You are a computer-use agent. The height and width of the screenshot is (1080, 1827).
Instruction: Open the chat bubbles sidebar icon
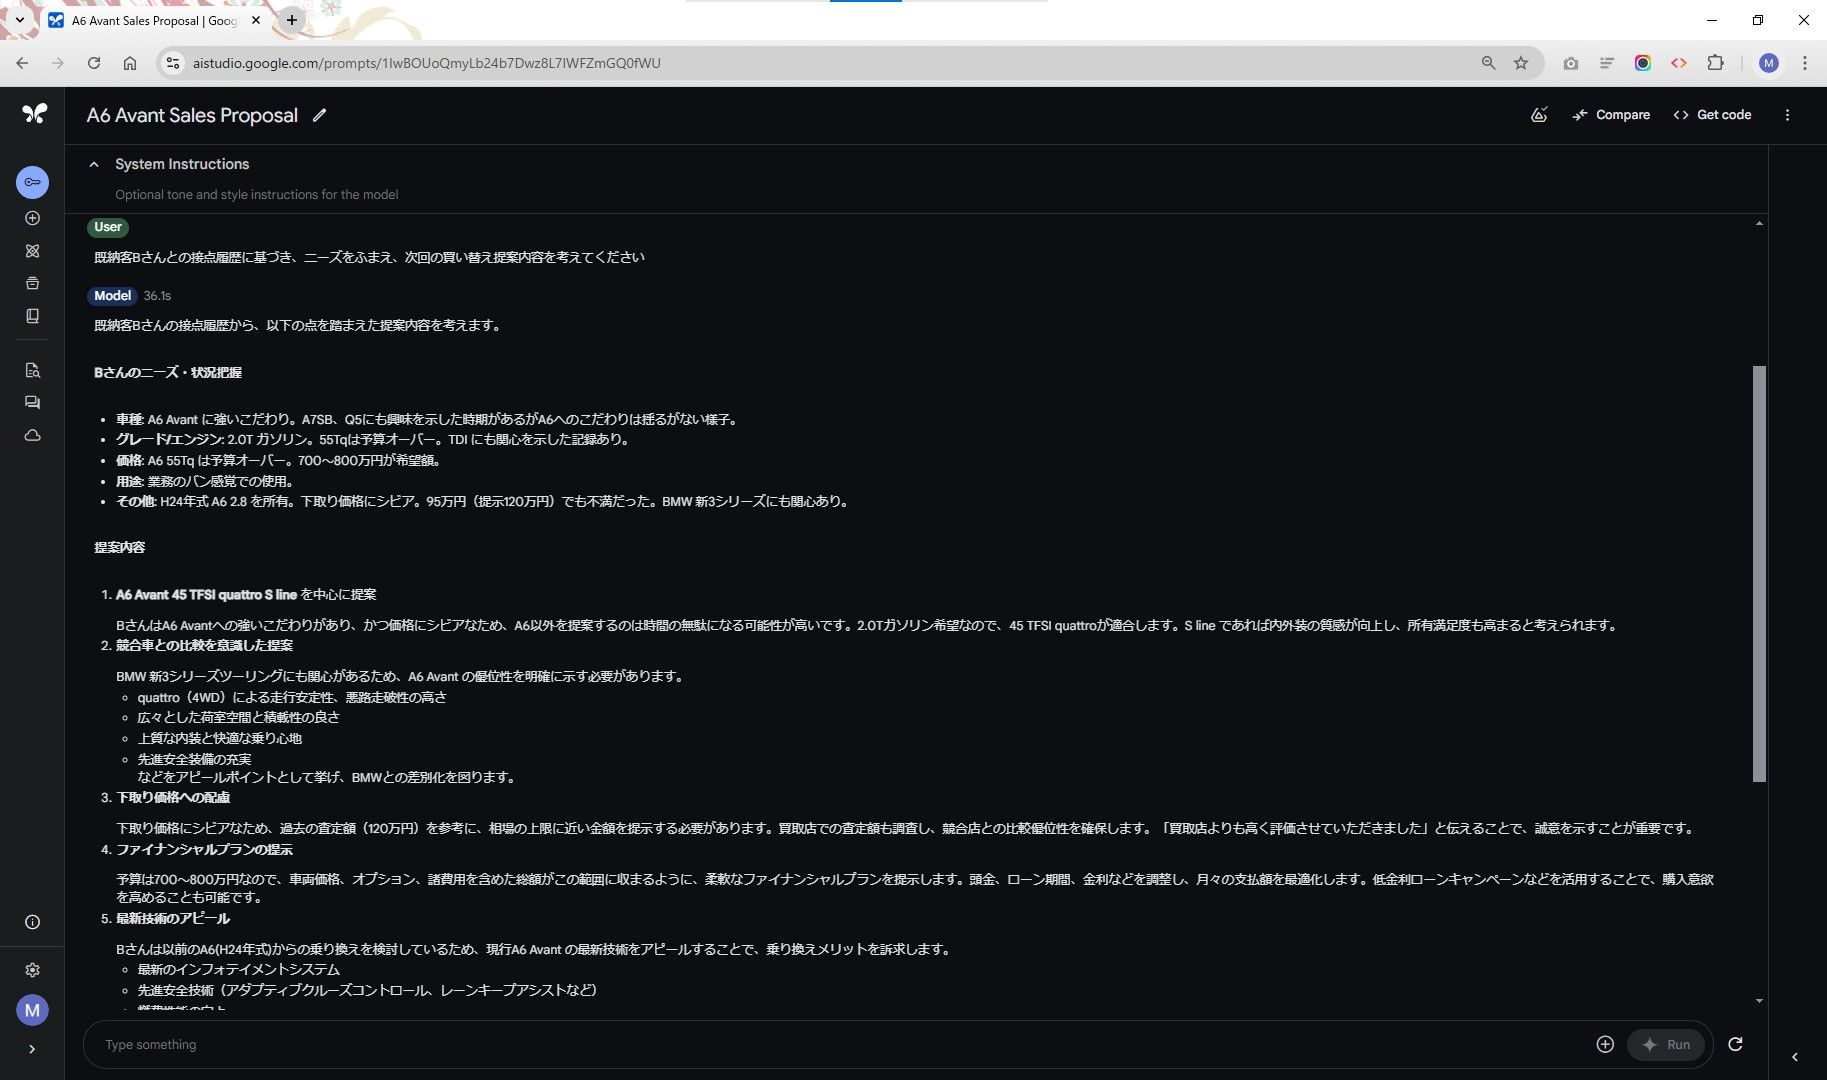(x=32, y=402)
